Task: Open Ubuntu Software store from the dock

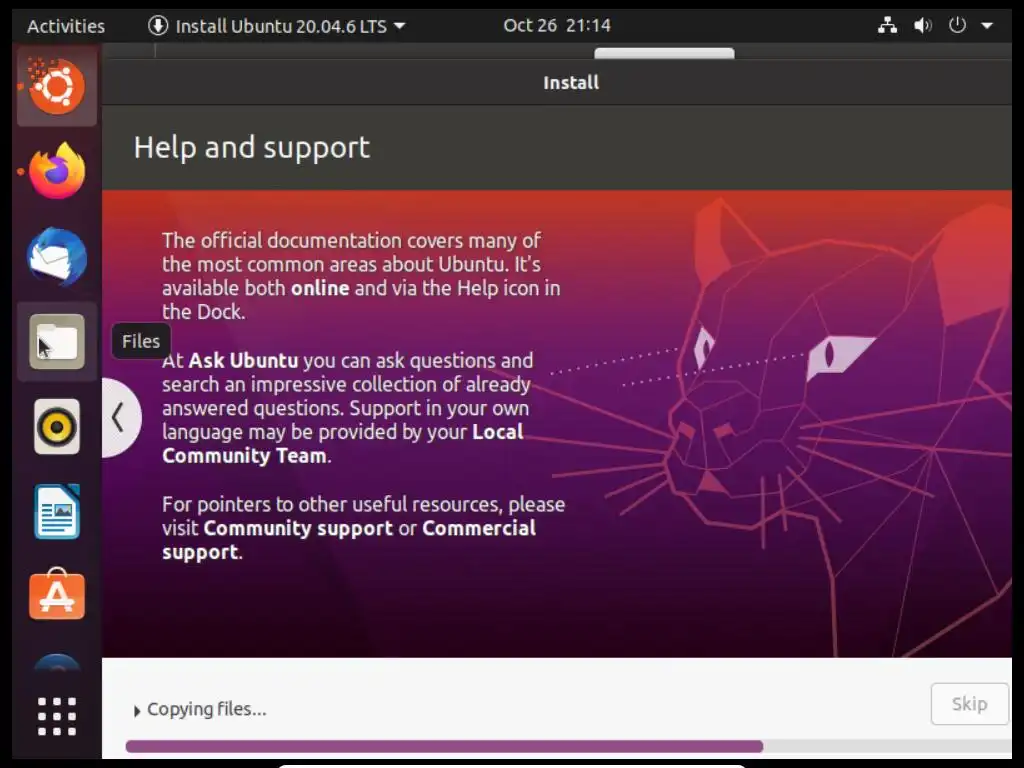Action: [57, 594]
